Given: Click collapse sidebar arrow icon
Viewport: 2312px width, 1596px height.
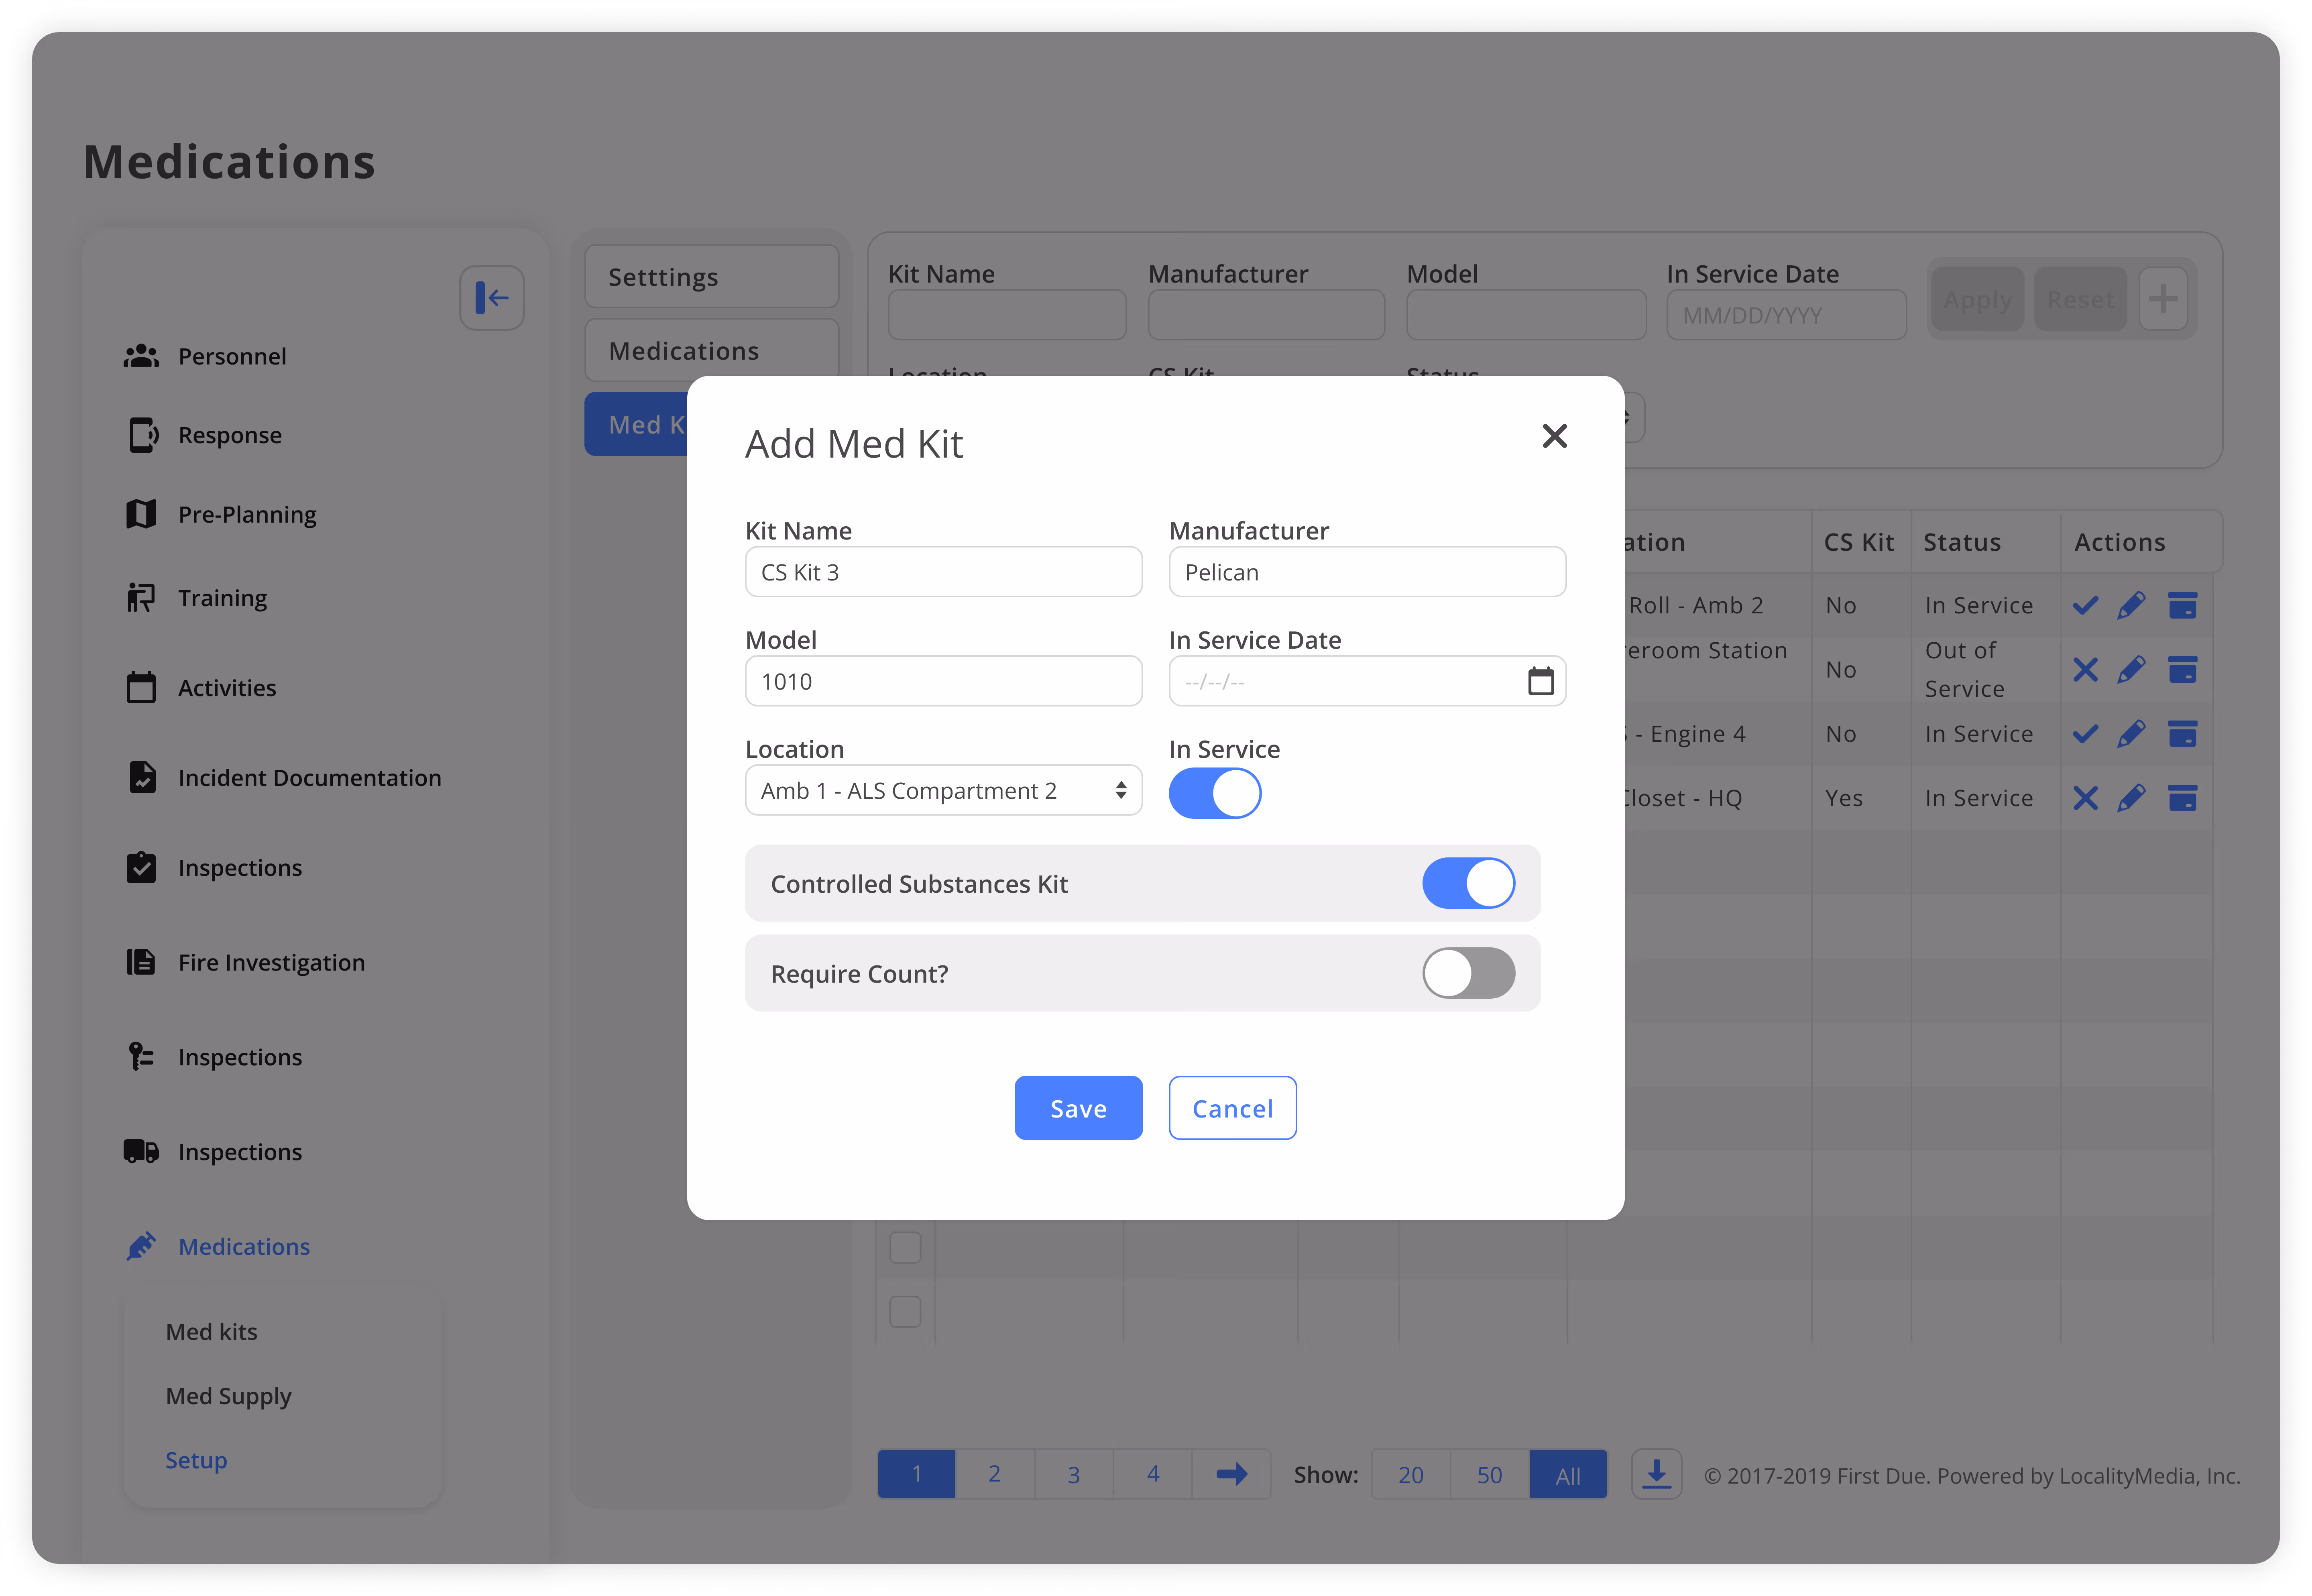Looking at the screenshot, I should (x=492, y=298).
